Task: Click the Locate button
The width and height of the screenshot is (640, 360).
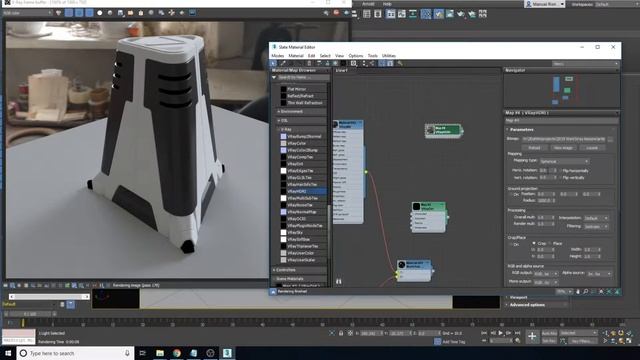Action: point(591,148)
